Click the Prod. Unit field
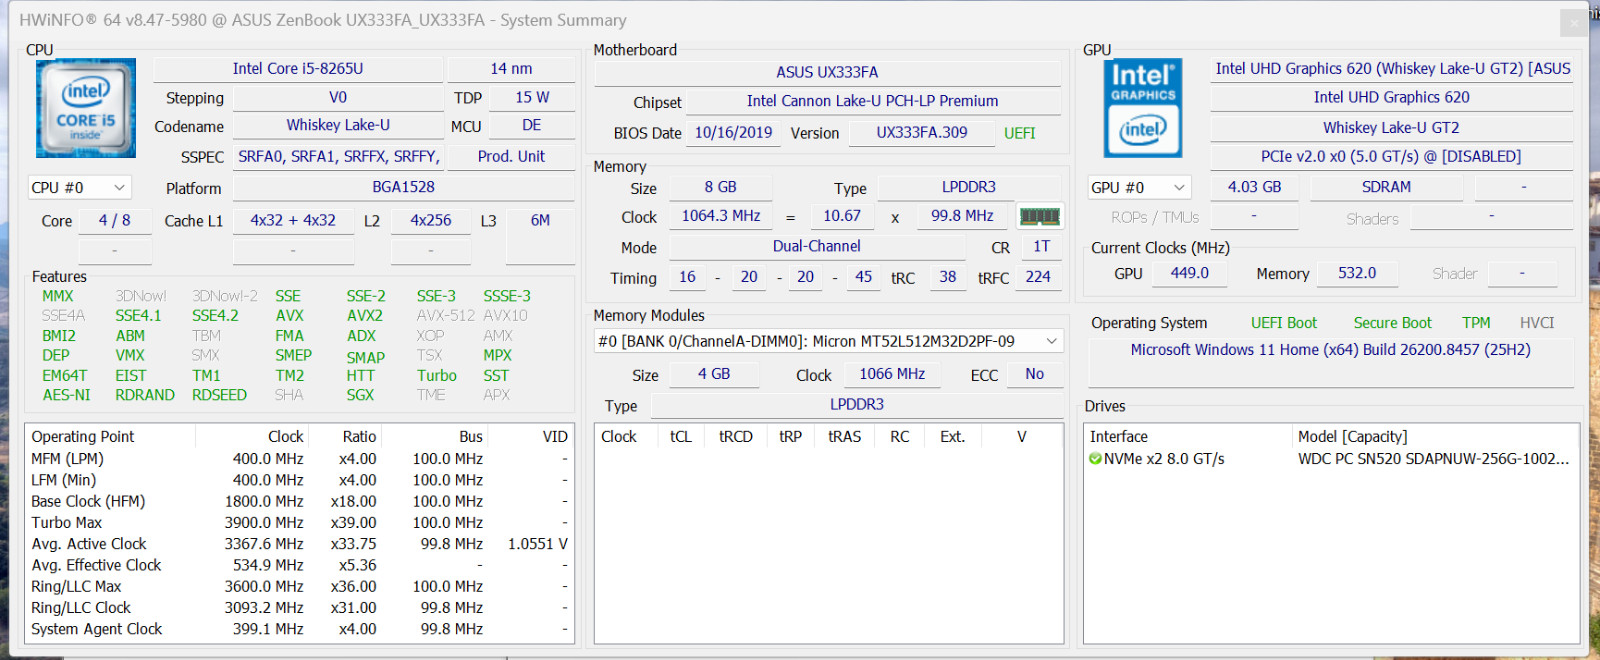This screenshot has width=1600, height=660. click(x=511, y=157)
